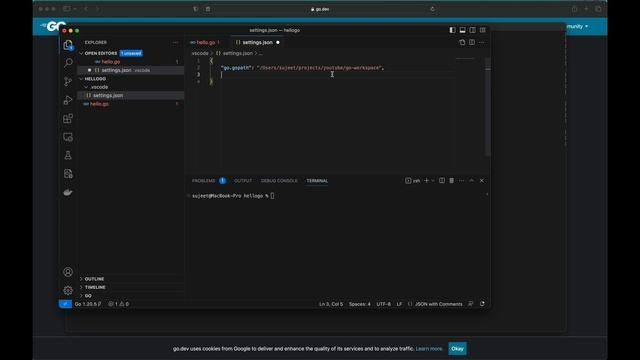Open errors and warnings count in status bar
The height and width of the screenshot is (360, 640).
pyautogui.click(x=118, y=304)
